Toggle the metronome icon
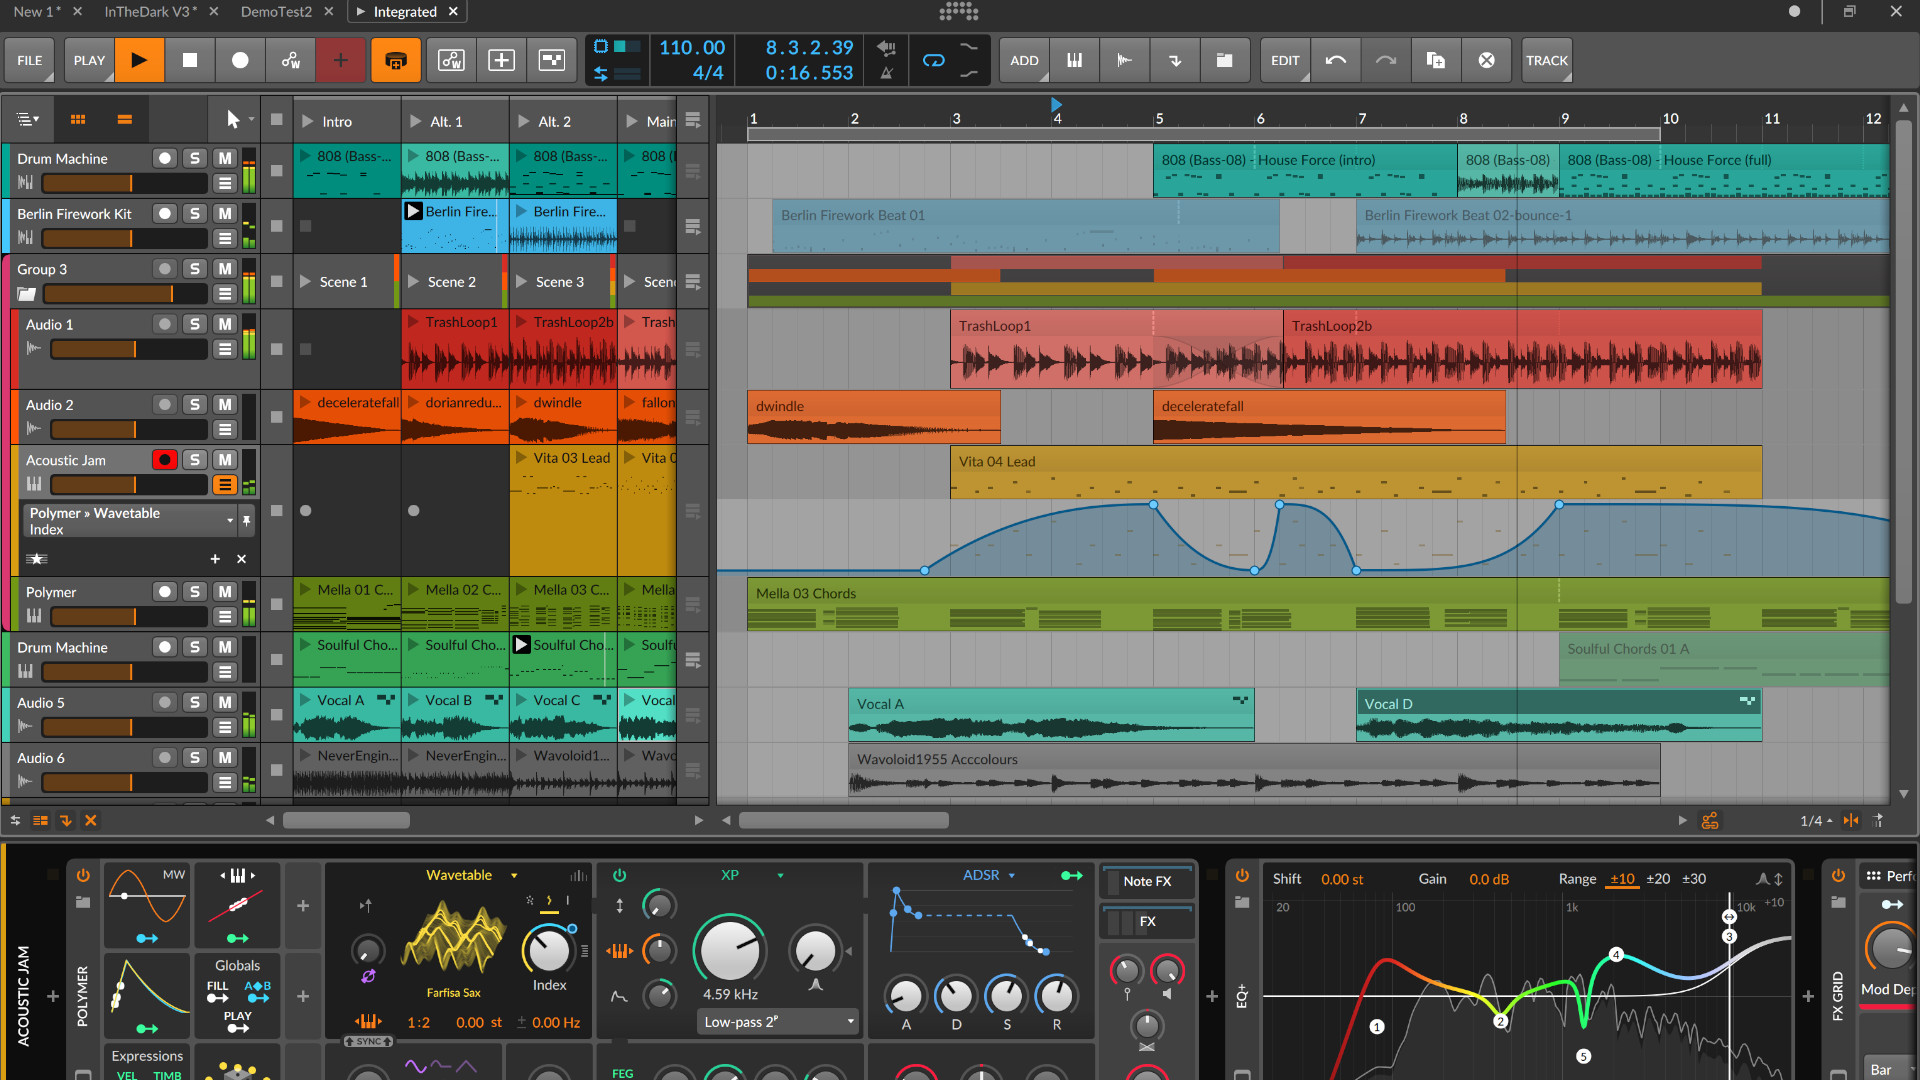 tap(886, 73)
